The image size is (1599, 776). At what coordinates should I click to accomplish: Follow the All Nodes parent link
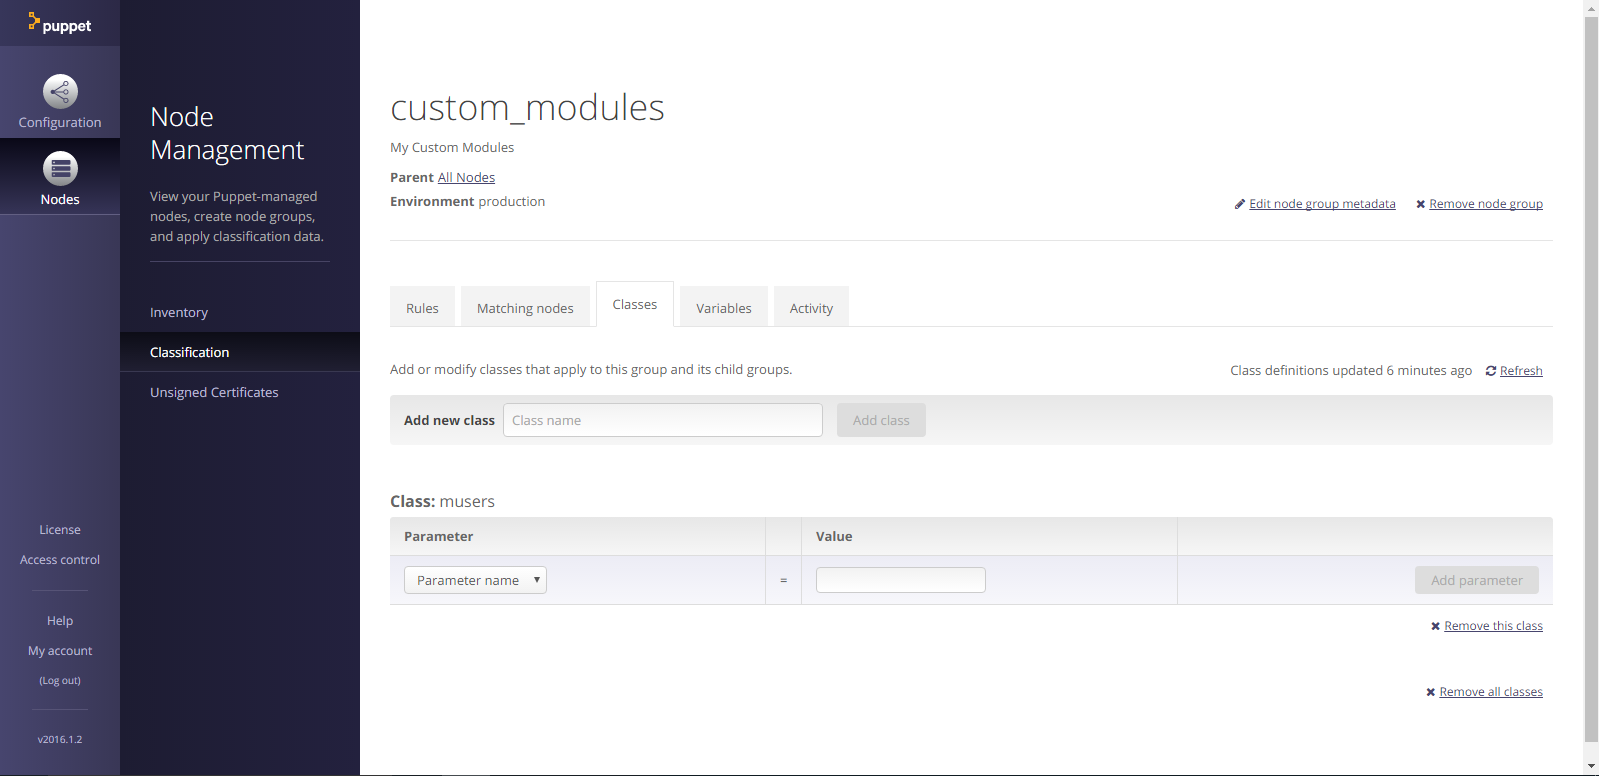[x=466, y=177]
